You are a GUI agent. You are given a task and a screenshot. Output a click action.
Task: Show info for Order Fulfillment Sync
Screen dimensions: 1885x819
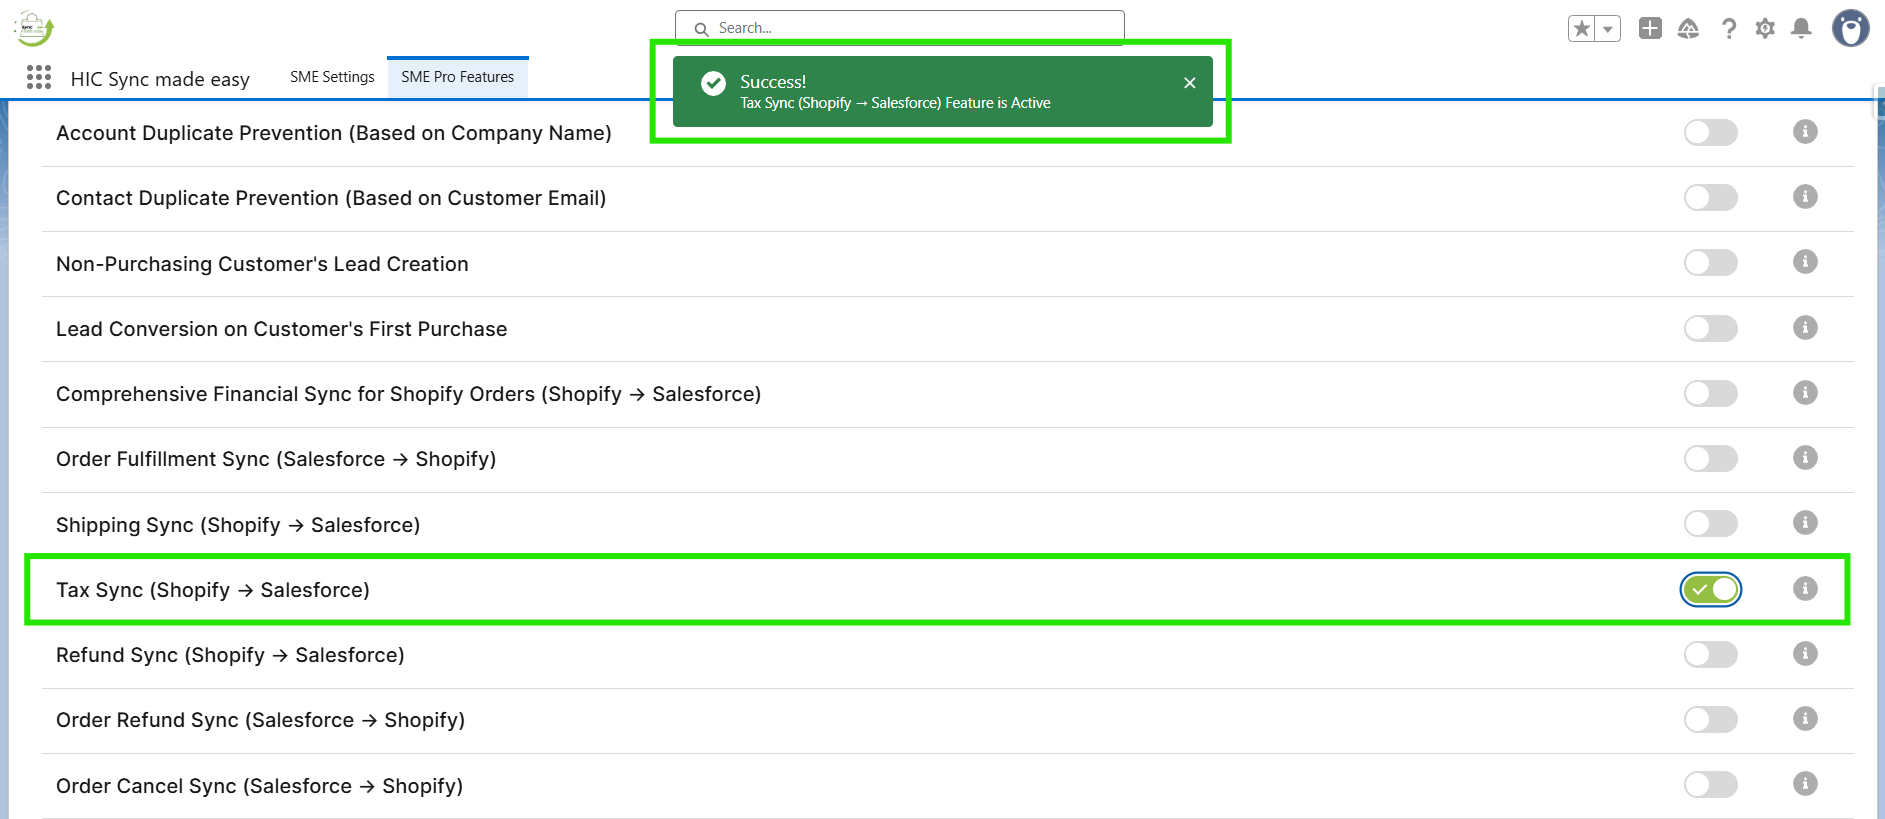(x=1804, y=458)
